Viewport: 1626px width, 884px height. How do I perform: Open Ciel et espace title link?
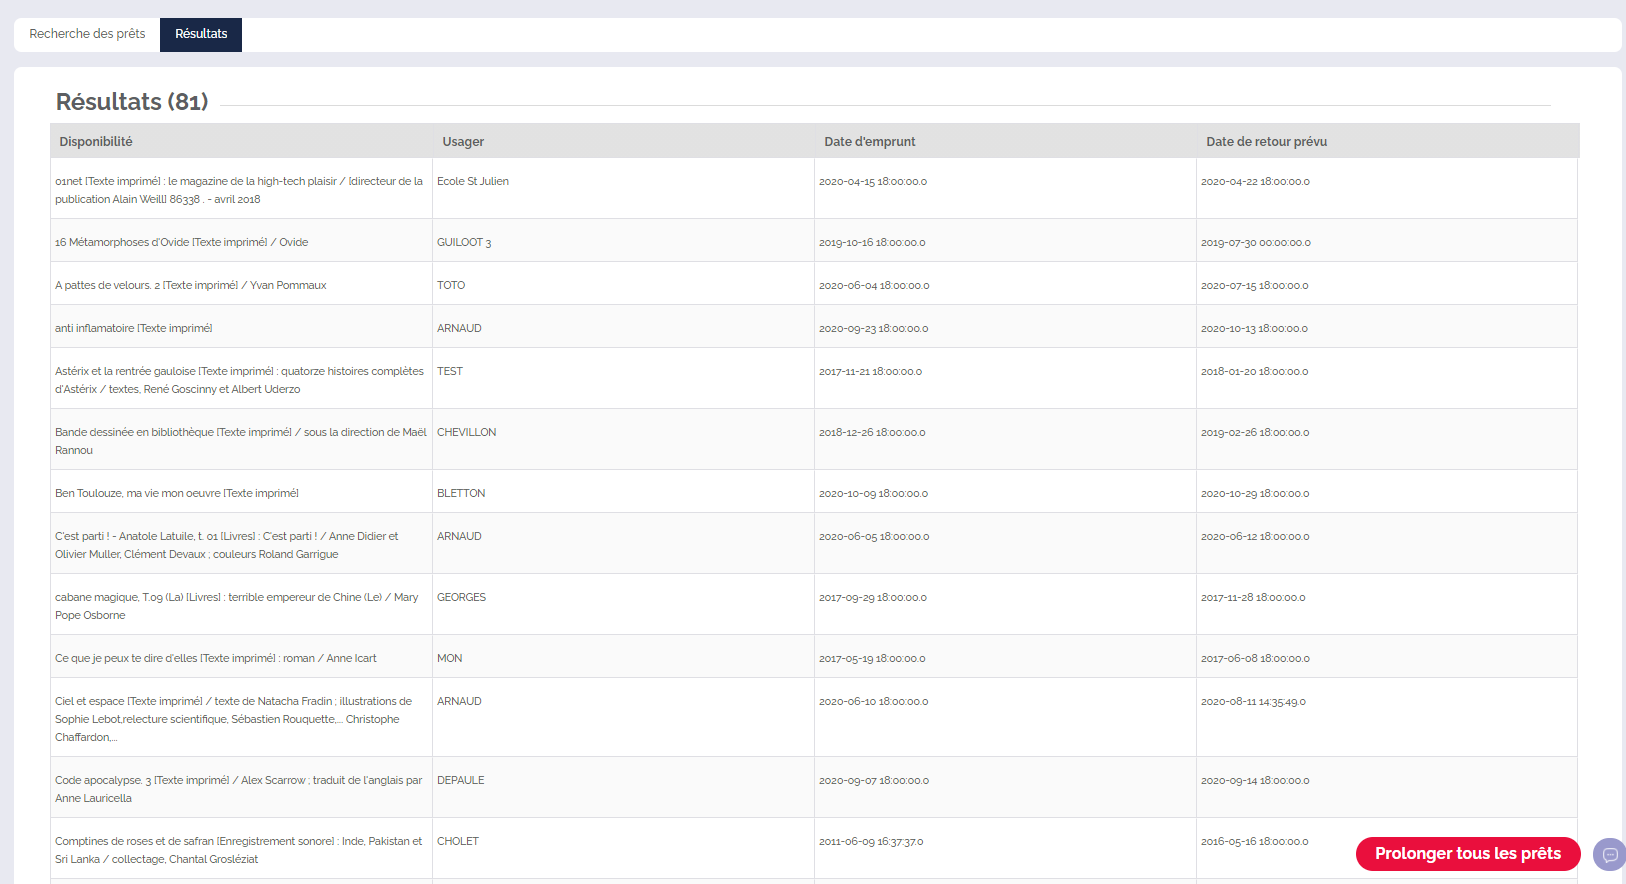coord(233,719)
